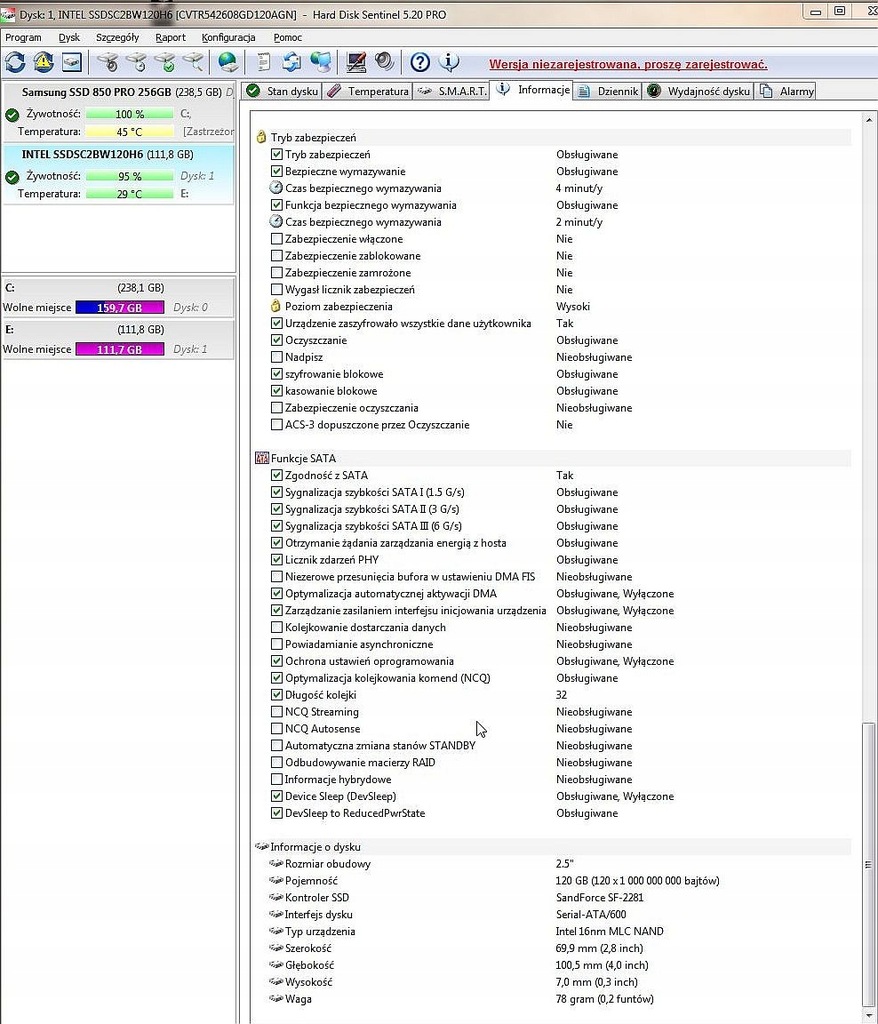Click the ATA icon beside Funkcje SATA
The width and height of the screenshot is (878, 1024).
pyautogui.click(x=262, y=458)
